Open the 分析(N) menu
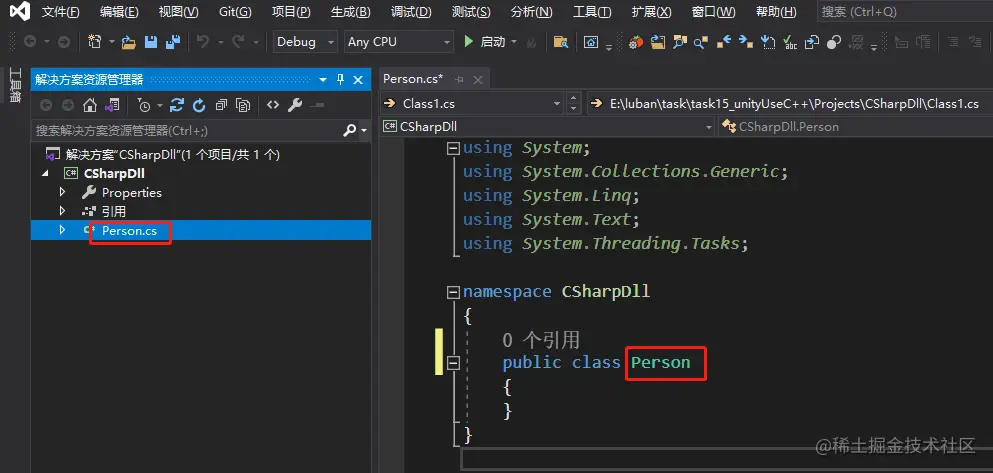 click(x=531, y=12)
